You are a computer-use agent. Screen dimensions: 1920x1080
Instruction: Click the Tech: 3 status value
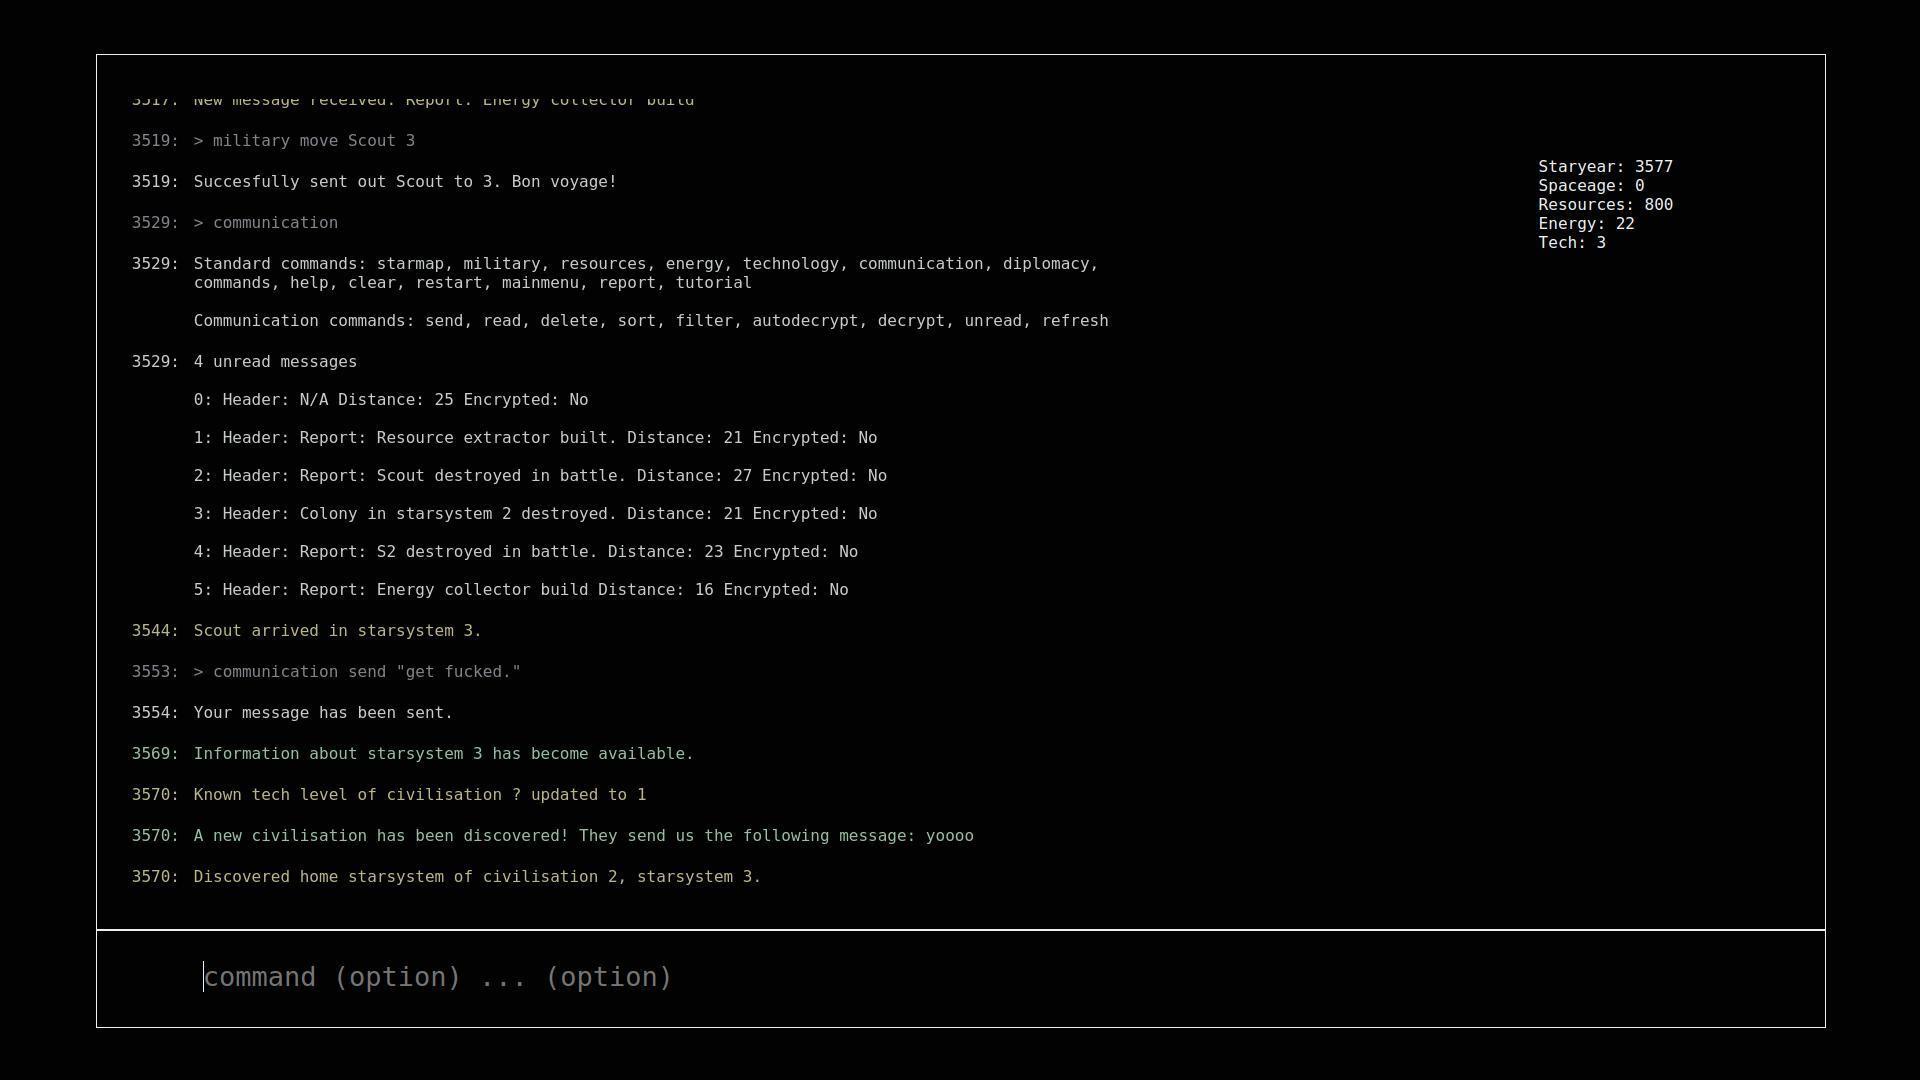pyautogui.click(x=1572, y=243)
